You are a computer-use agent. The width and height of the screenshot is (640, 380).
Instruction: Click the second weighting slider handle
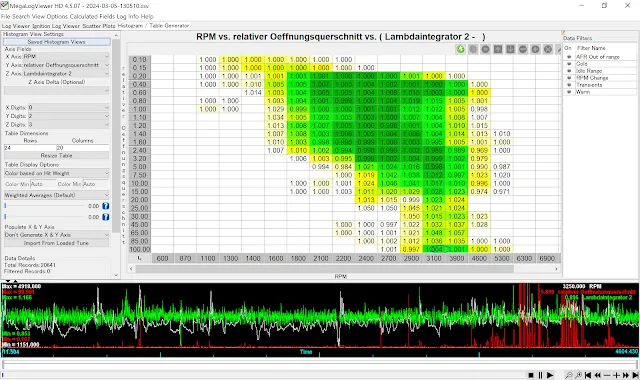click(5, 217)
